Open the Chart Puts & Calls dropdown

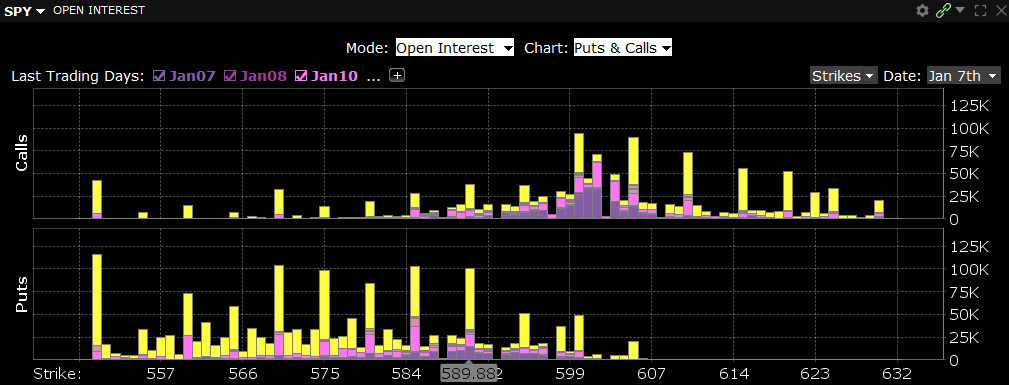click(622, 48)
